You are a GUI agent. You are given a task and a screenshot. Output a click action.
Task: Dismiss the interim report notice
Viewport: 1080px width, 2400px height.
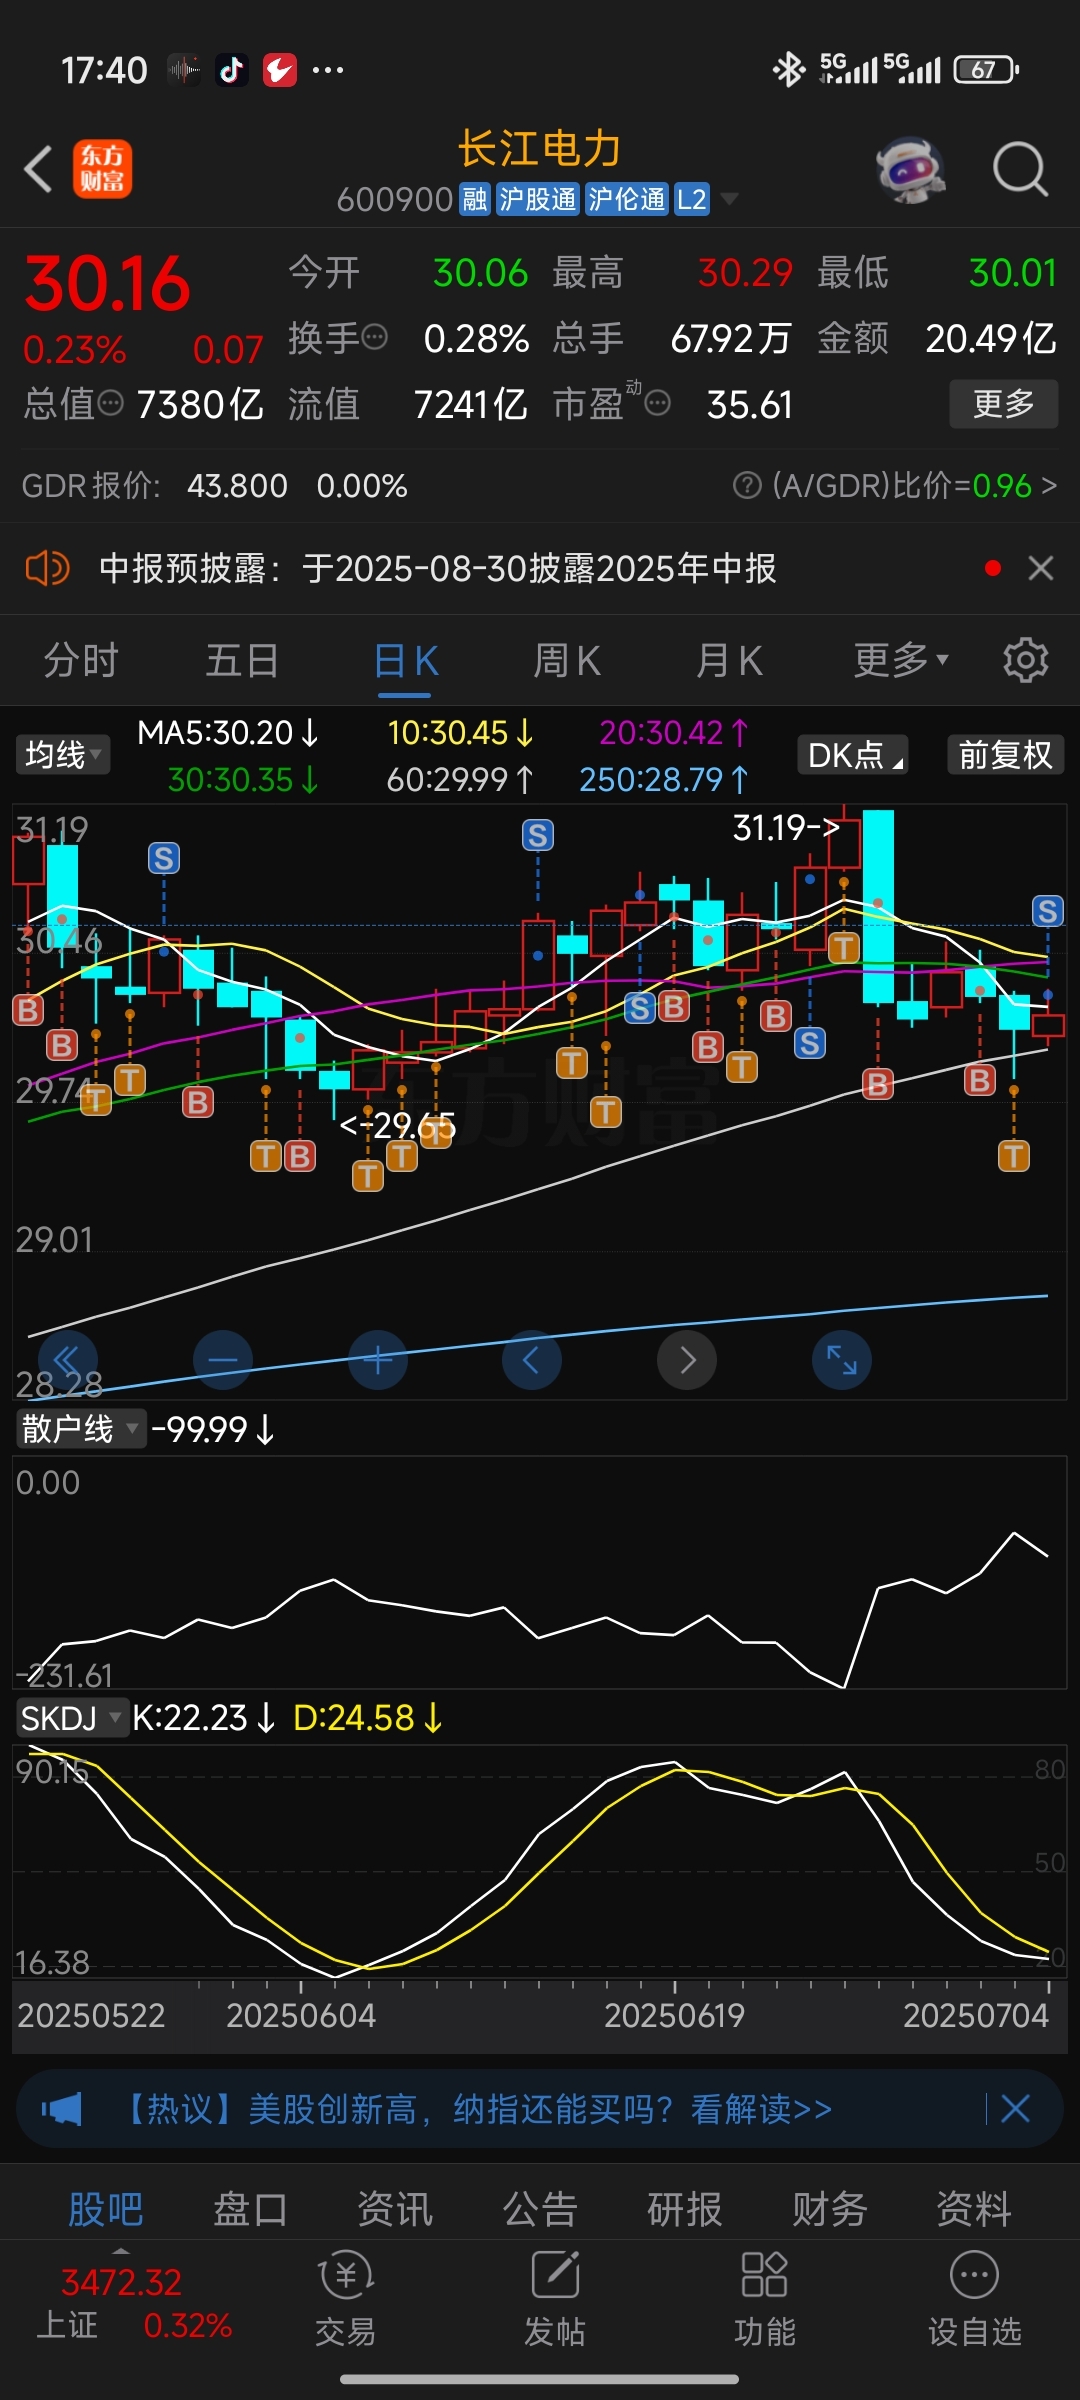[1041, 569]
